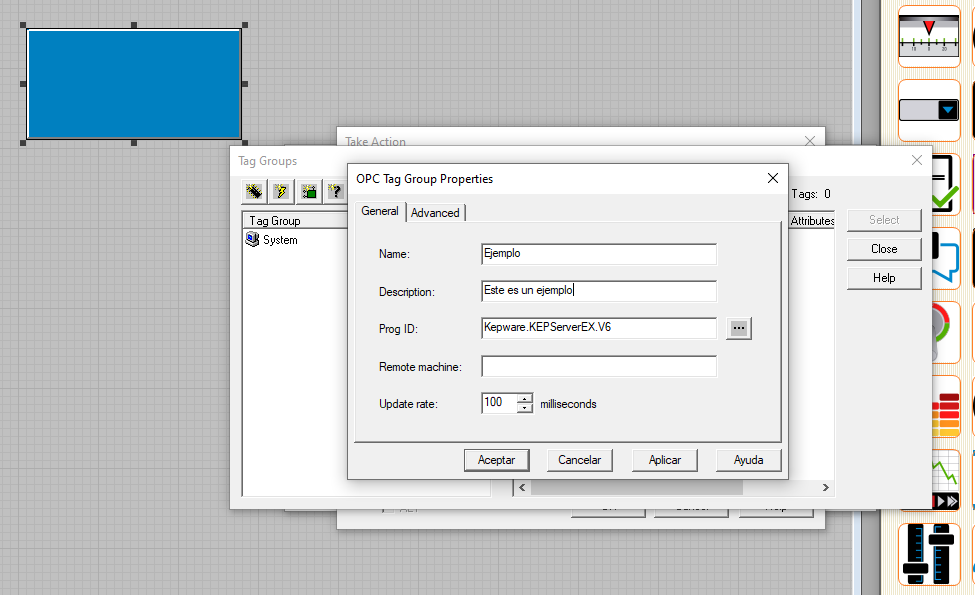The image size is (975, 595).
Task: Increase the update rate with up arrow
Action: coord(525,398)
